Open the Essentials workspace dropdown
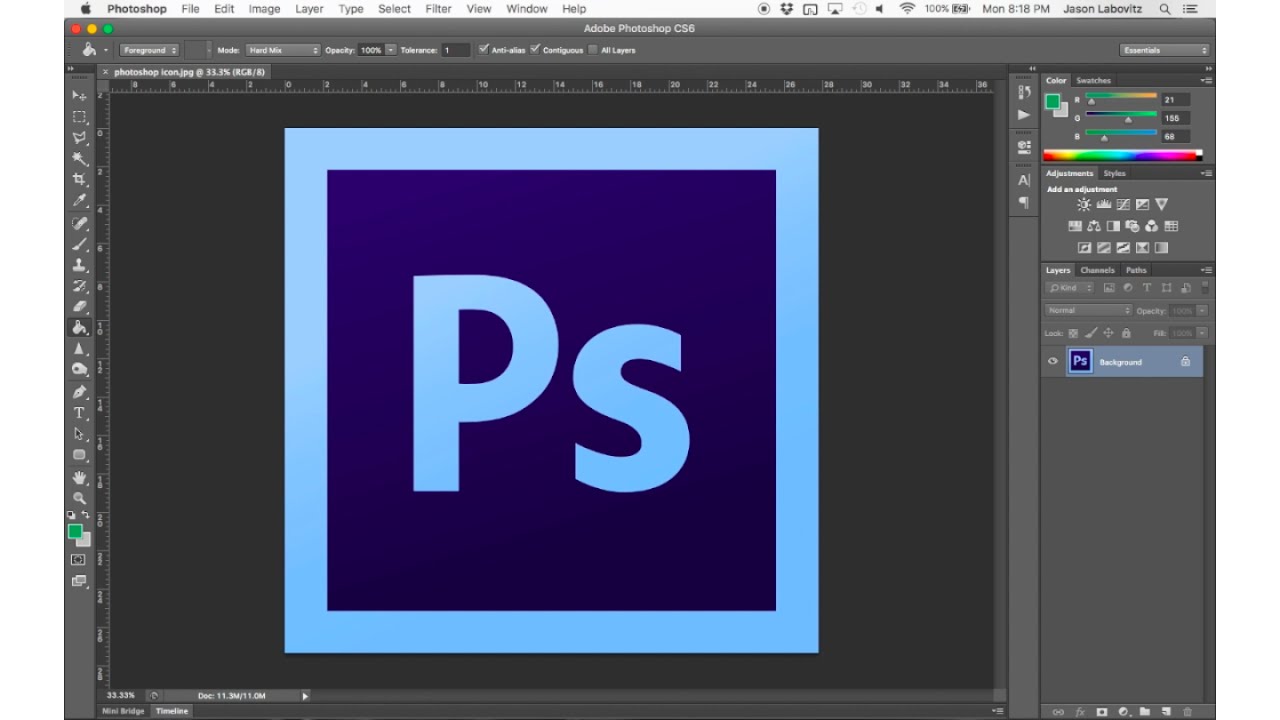Screen dimensions: 1280x720 coord(1165,50)
